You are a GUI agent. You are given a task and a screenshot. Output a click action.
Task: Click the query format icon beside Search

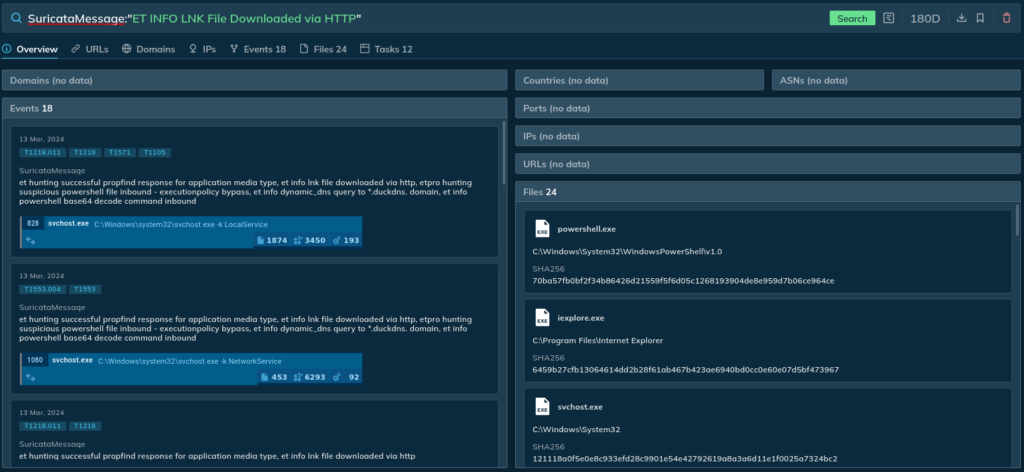[x=889, y=18]
